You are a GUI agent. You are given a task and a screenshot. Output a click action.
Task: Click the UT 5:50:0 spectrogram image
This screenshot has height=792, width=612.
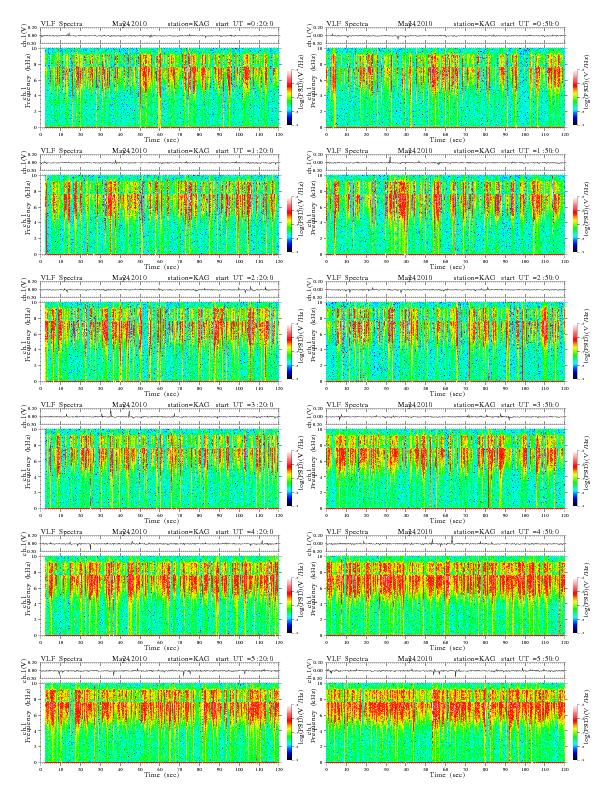click(445, 723)
